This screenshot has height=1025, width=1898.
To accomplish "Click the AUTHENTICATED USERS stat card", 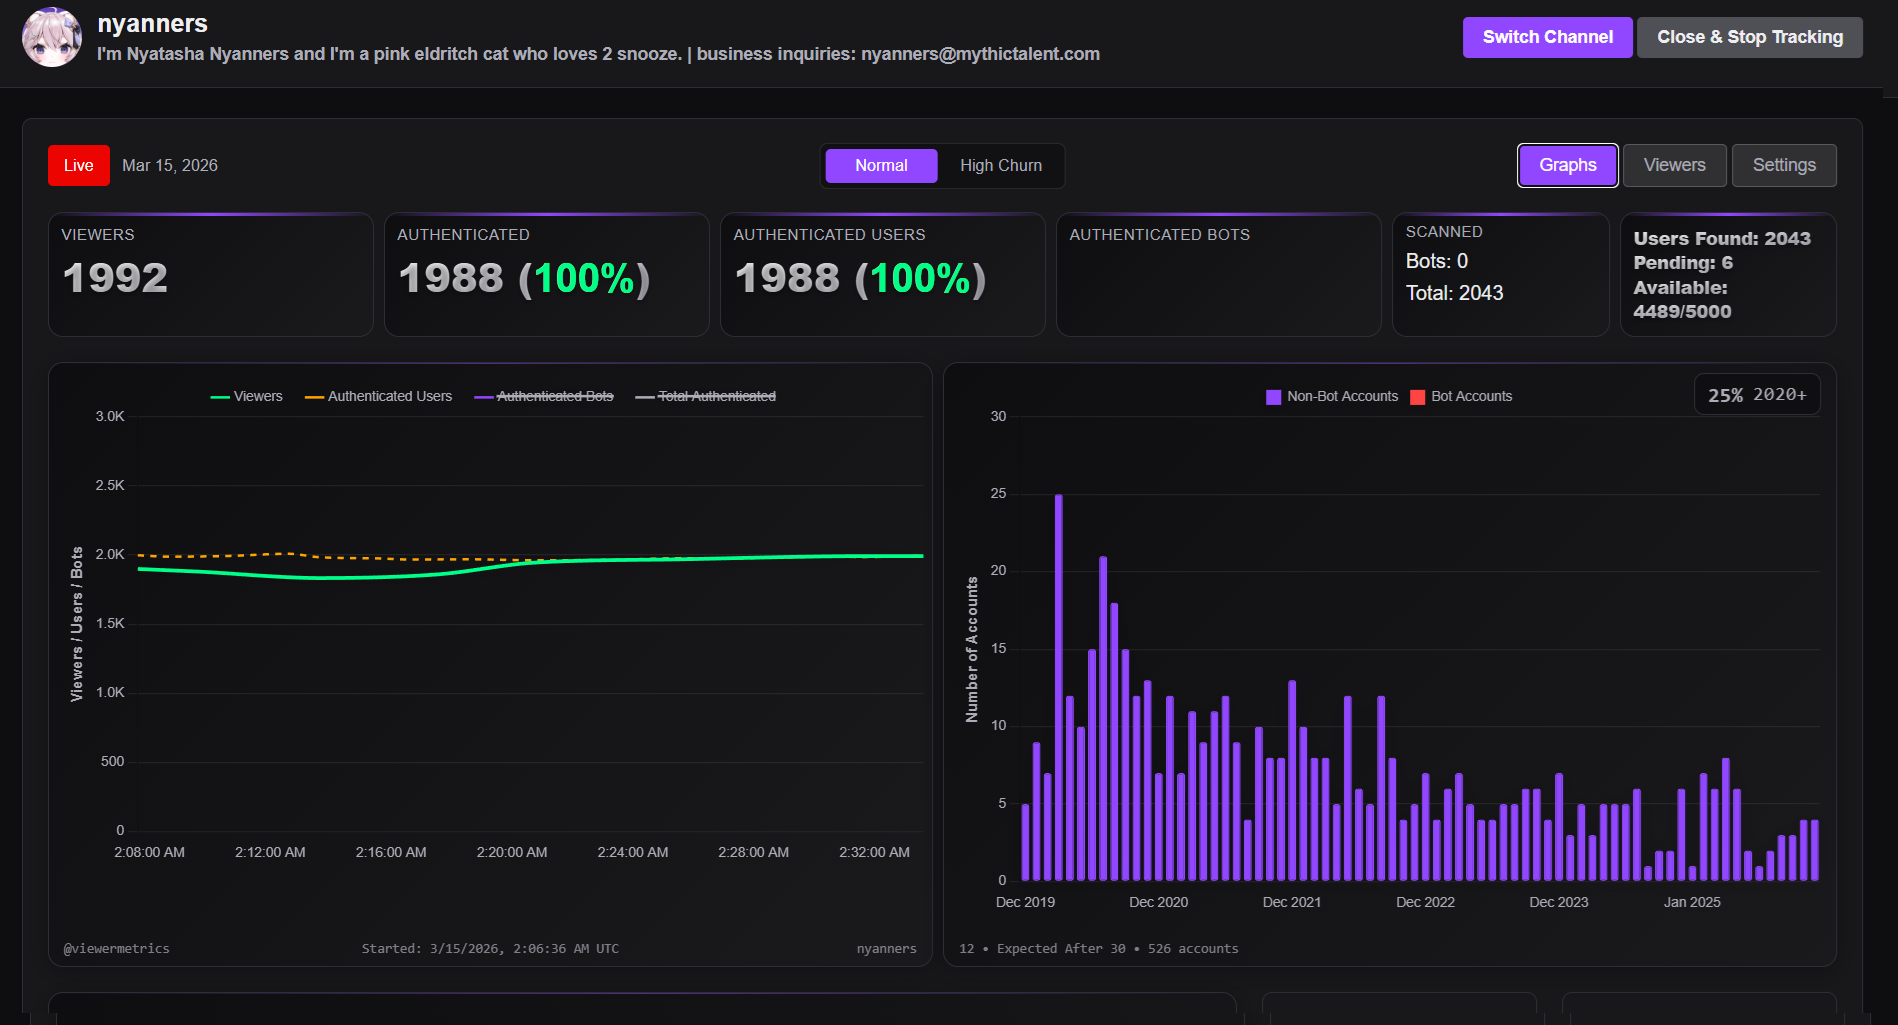I will coord(883,275).
